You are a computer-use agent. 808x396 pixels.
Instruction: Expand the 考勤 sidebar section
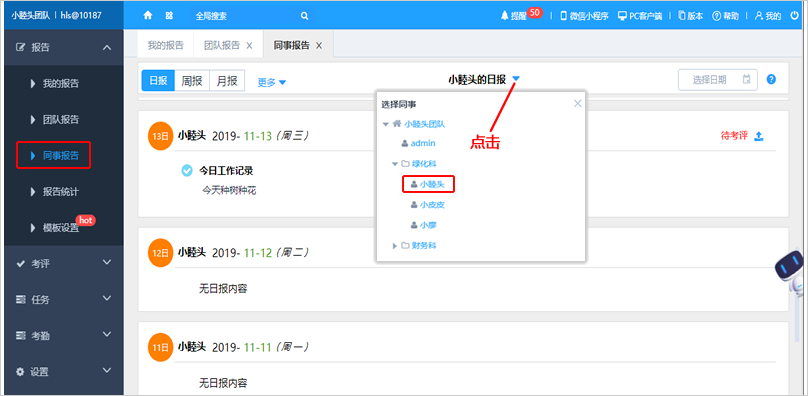coord(64,336)
